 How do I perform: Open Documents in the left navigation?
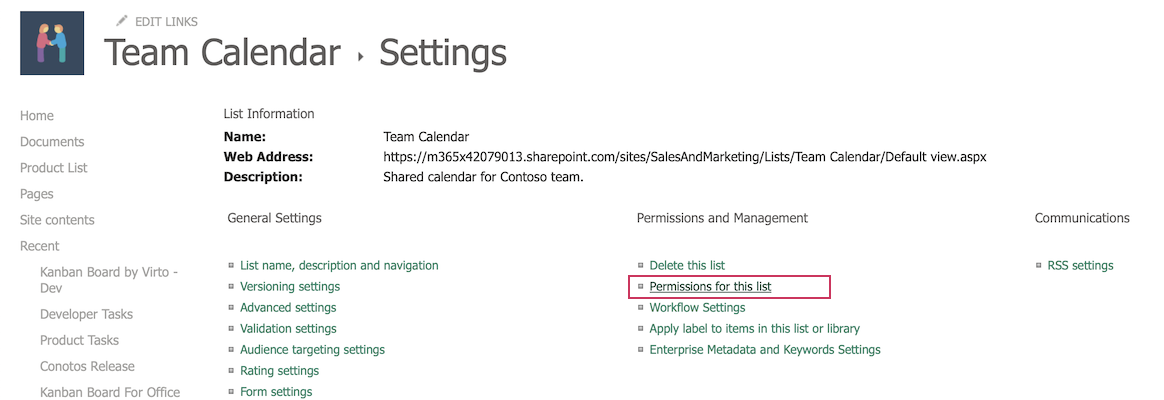(52, 142)
